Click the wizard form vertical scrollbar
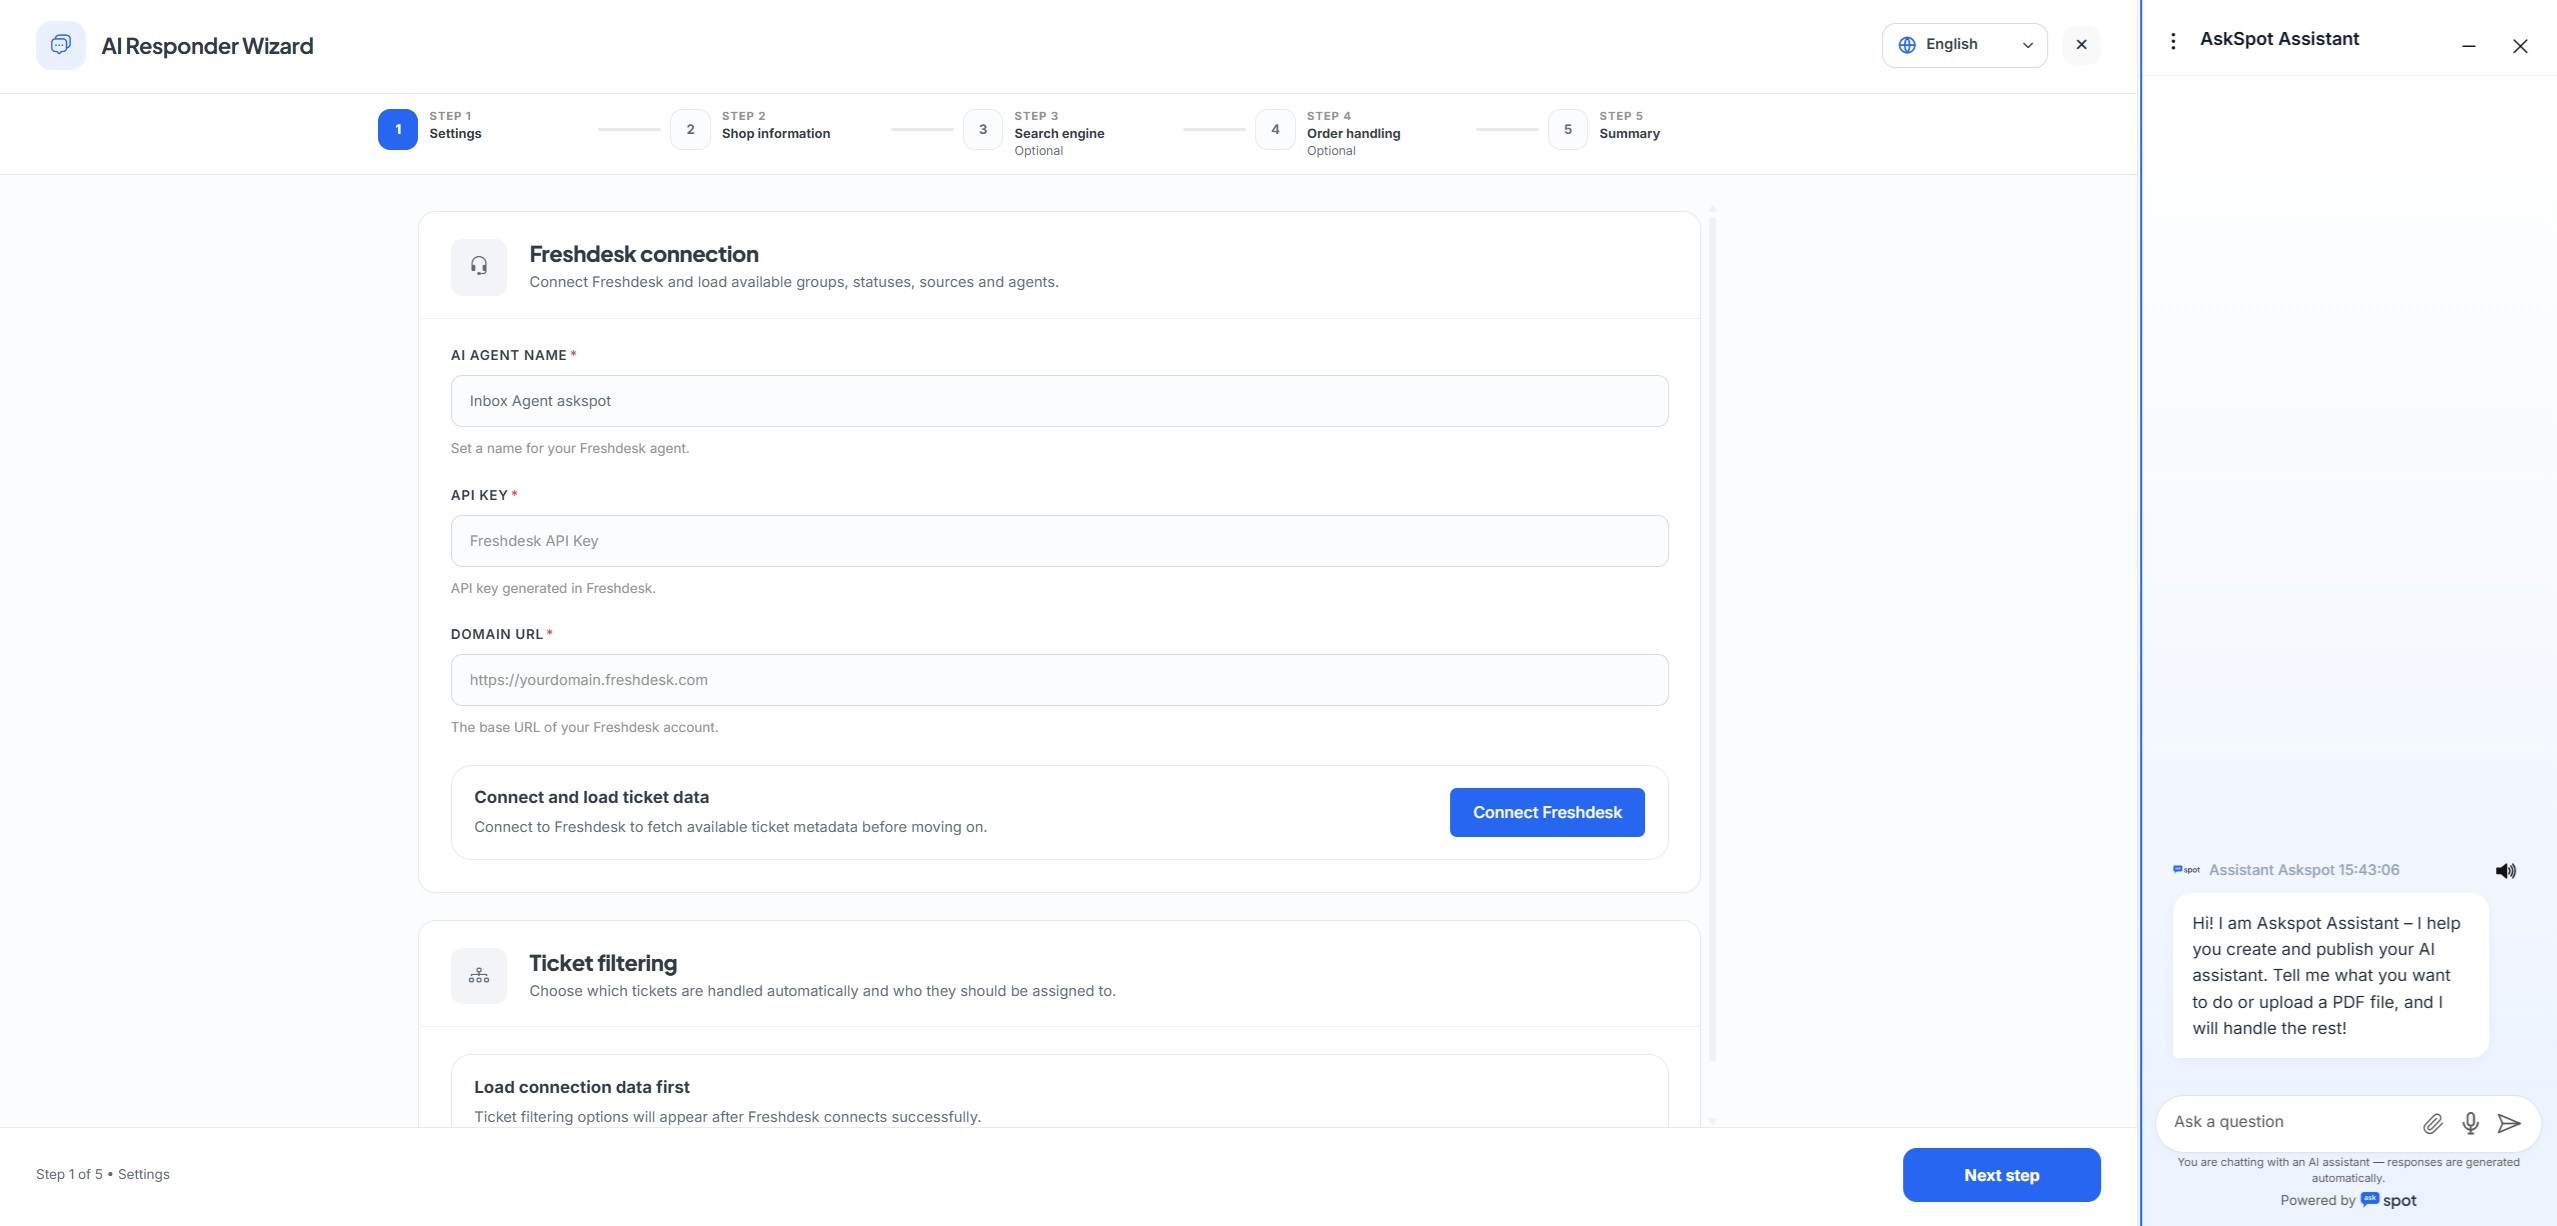Screen dimensions: 2557x1226 point(1712,640)
